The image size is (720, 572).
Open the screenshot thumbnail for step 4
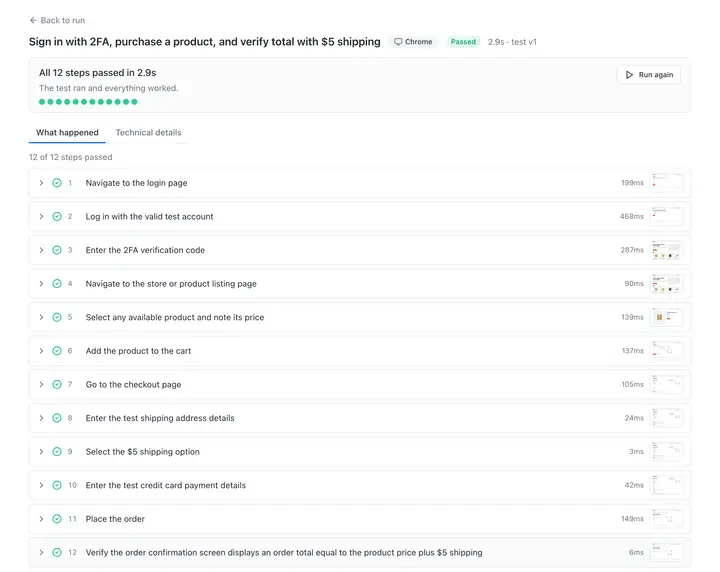coord(667,284)
